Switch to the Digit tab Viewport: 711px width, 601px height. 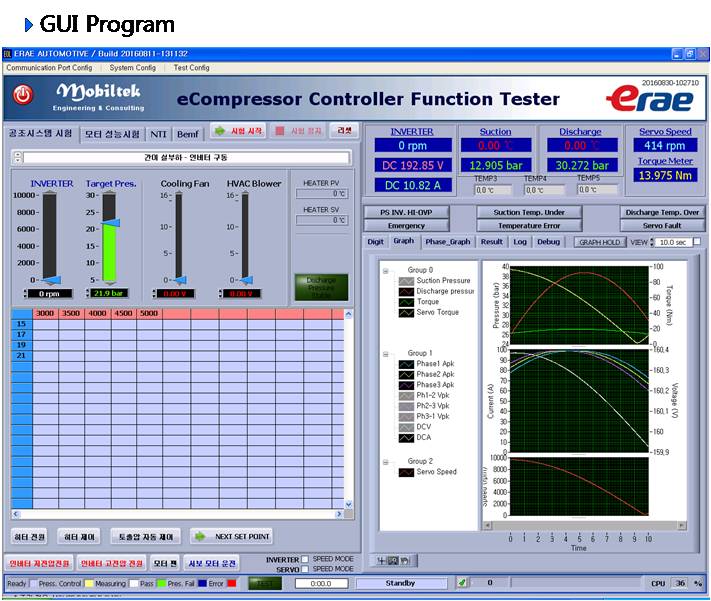(375, 242)
